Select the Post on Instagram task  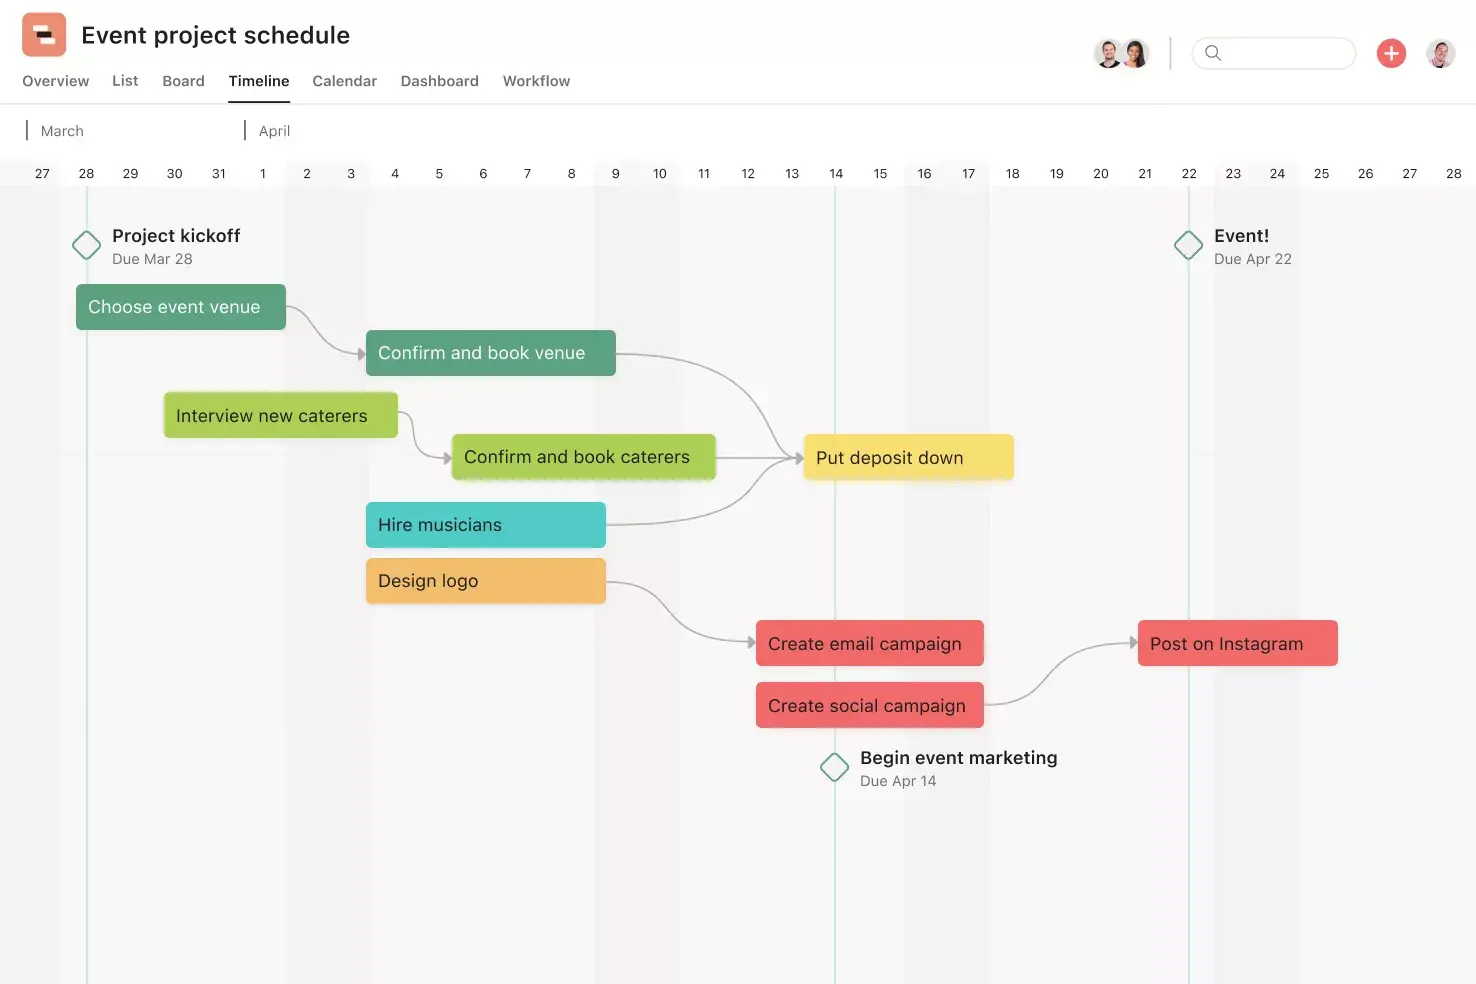pos(1236,643)
